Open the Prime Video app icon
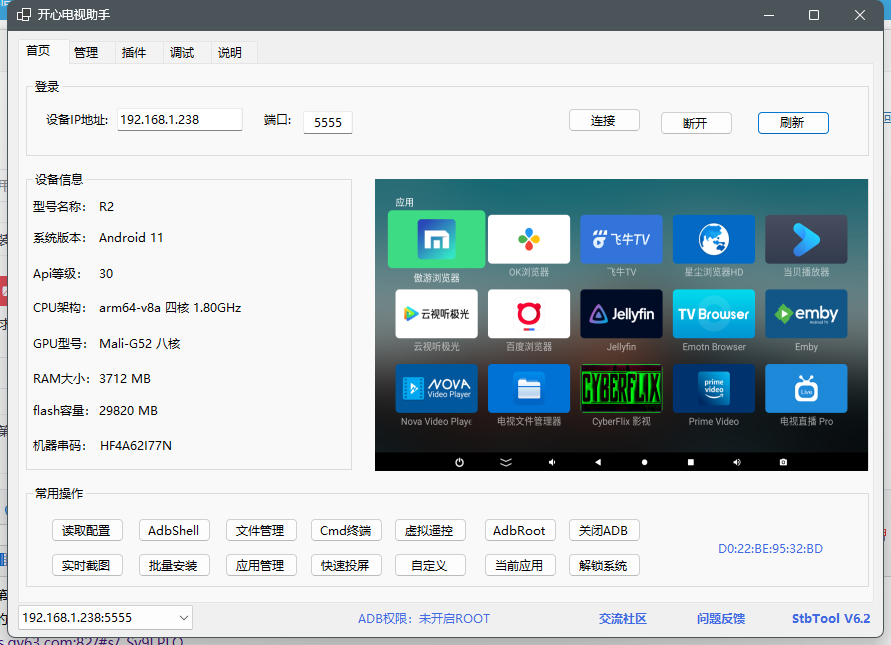 [x=713, y=388]
